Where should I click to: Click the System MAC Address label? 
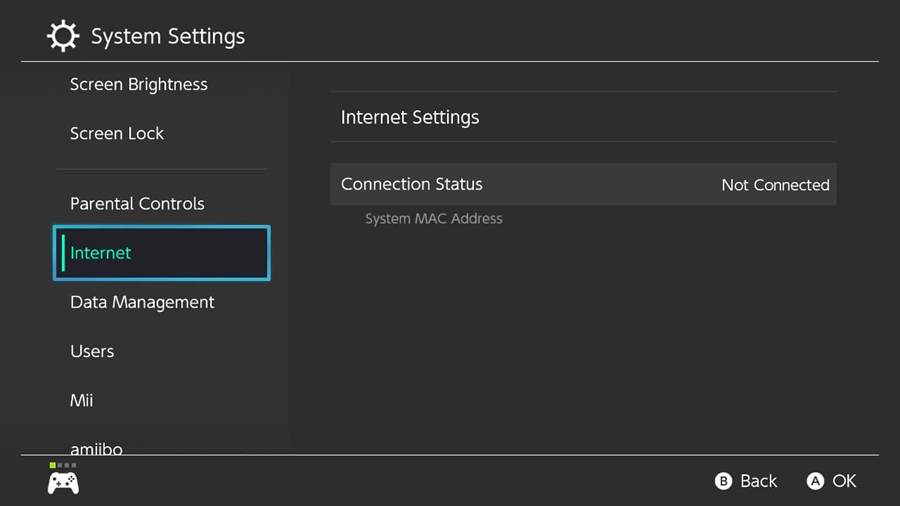[433, 219]
